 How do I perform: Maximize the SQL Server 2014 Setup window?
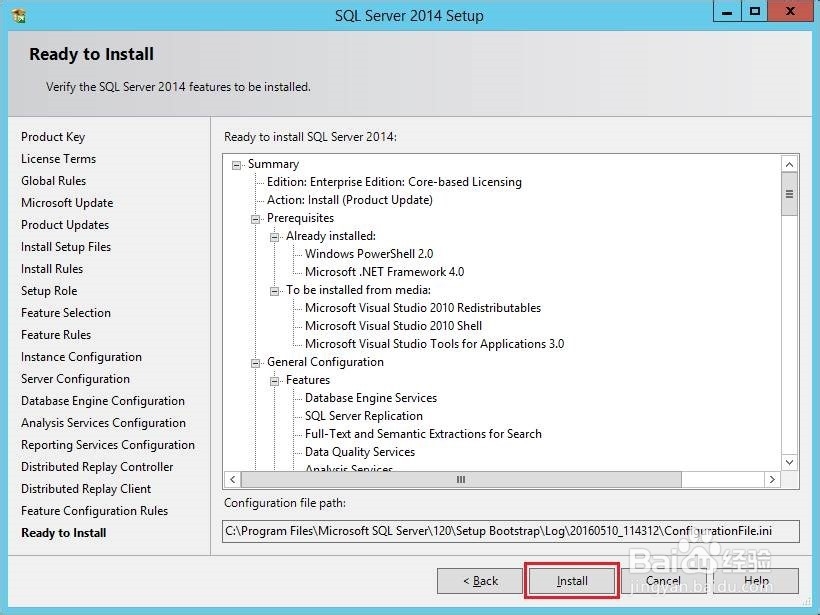(x=755, y=12)
